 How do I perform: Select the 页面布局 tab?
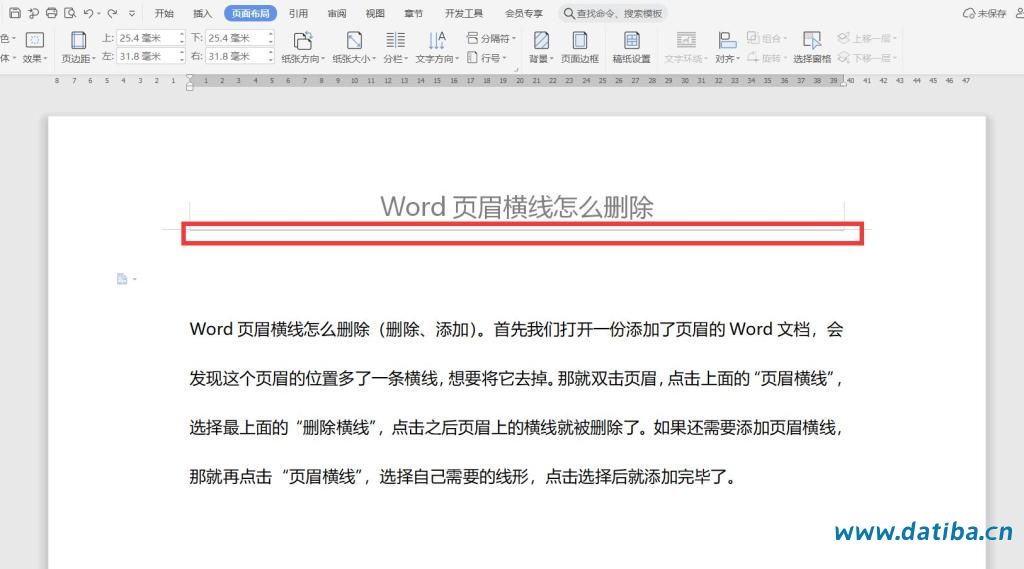coord(250,13)
